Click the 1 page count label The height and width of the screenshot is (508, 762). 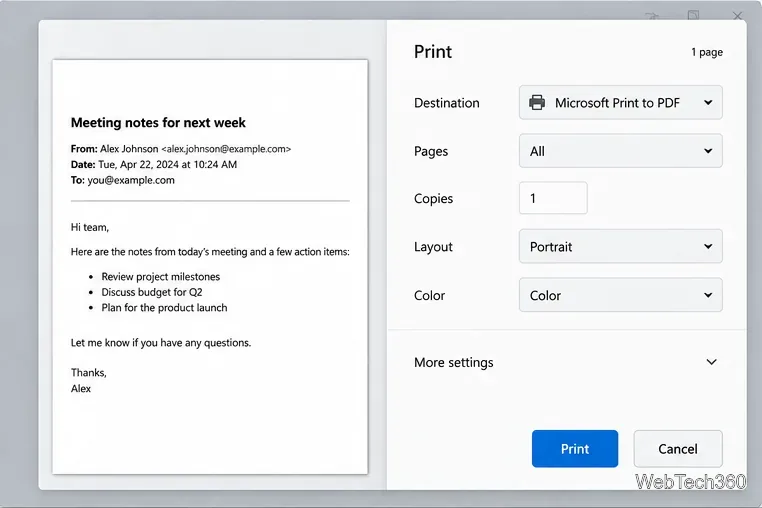[707, 52]
